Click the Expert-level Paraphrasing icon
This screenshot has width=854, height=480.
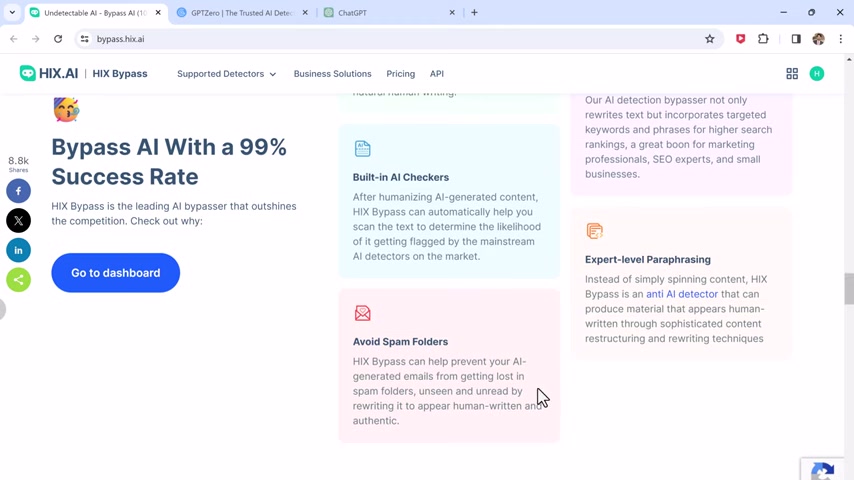[594, 230]
